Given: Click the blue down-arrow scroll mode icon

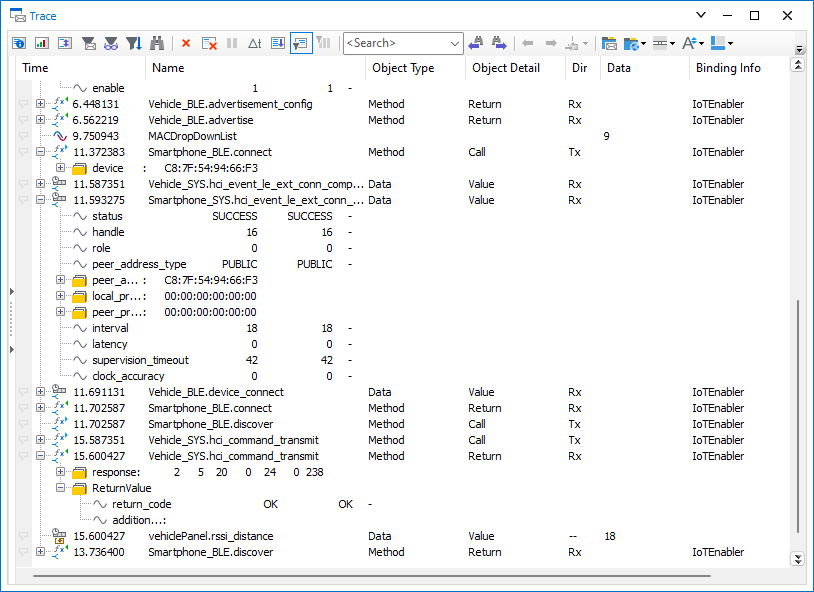Looking at the screenshot, I should [278, 43].
